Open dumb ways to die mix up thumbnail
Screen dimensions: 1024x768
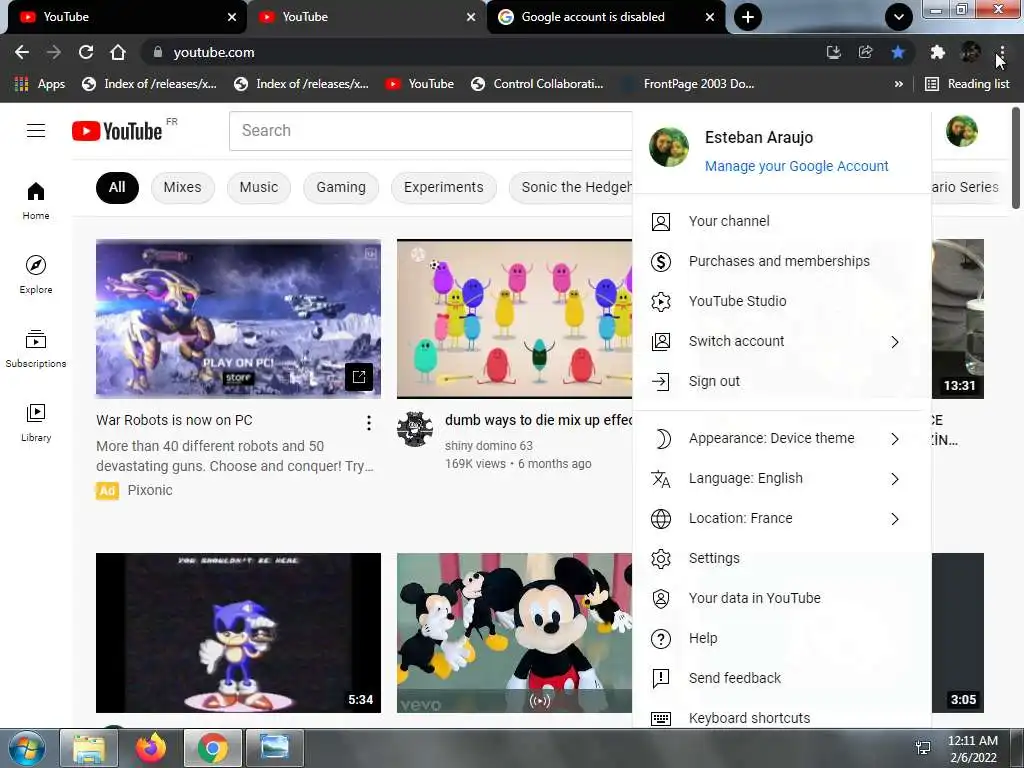(515, 319)
